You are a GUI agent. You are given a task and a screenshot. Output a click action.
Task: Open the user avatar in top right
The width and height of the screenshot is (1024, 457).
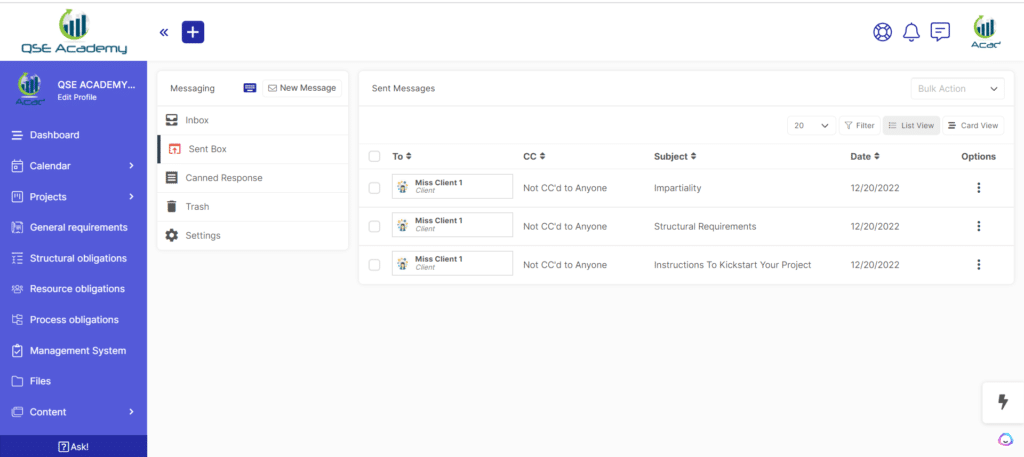coord(985,32)
